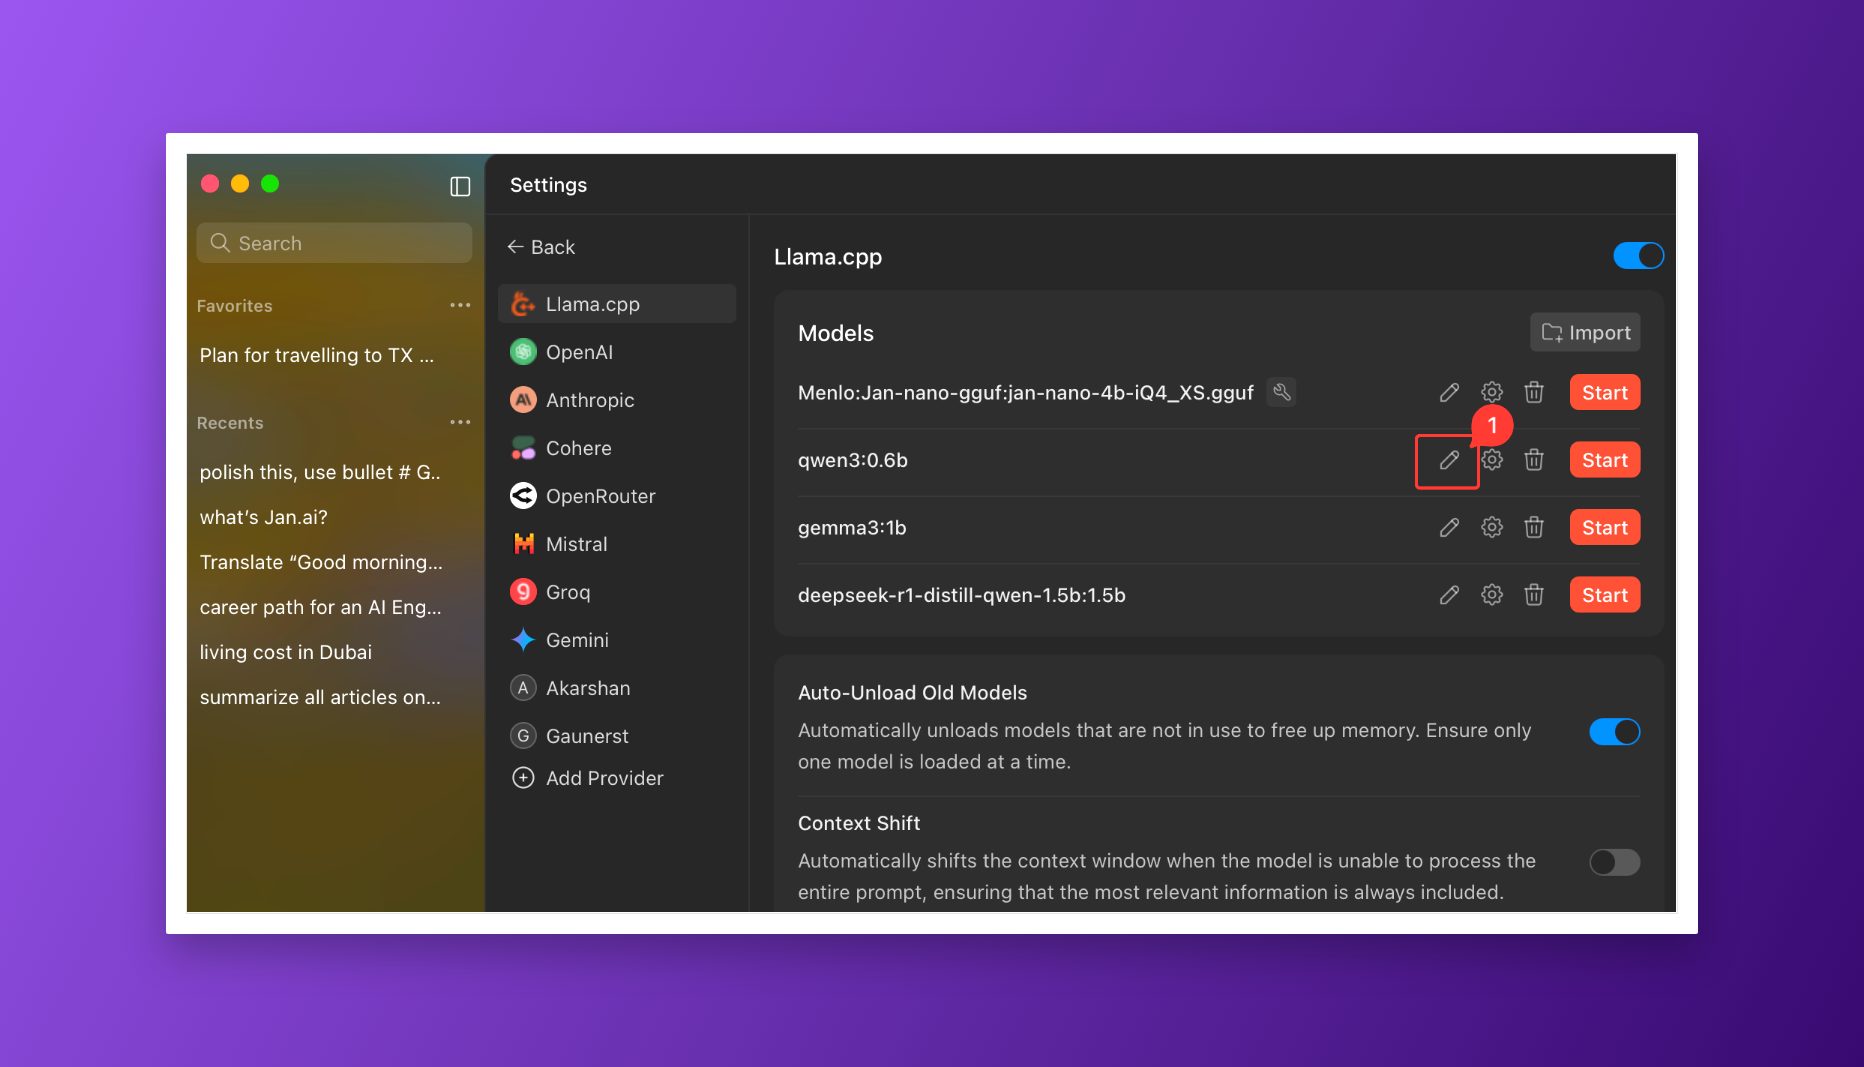
Task: Disable the Llama.cpp provider toggle
Action: [1638, 256]
